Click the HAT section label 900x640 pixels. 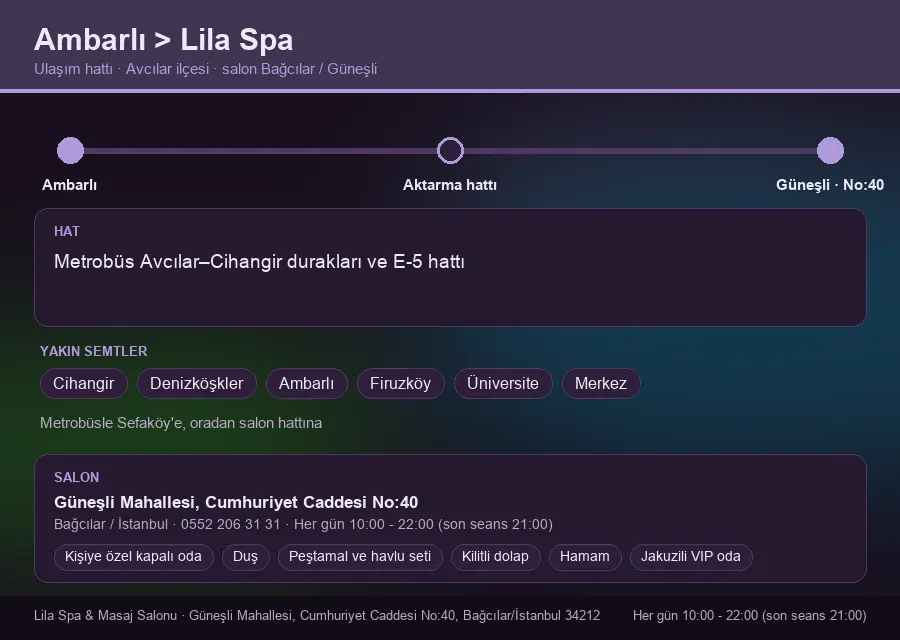click(x=67, y=231)
